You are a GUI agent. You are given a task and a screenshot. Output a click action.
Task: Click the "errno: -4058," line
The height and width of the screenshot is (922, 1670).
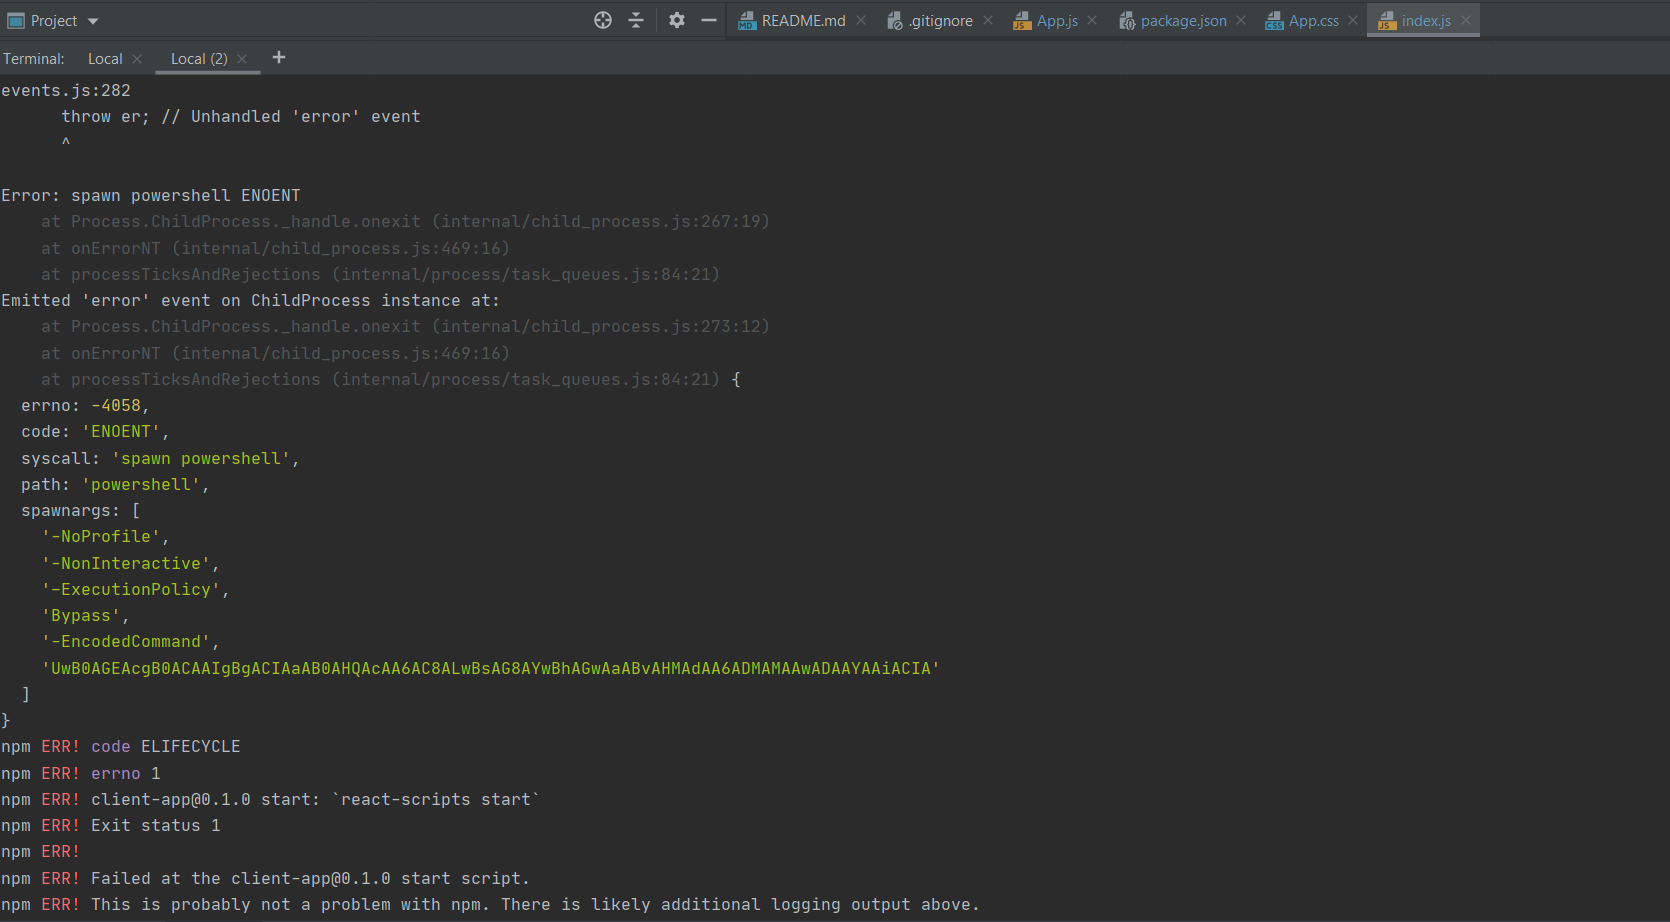85,406
